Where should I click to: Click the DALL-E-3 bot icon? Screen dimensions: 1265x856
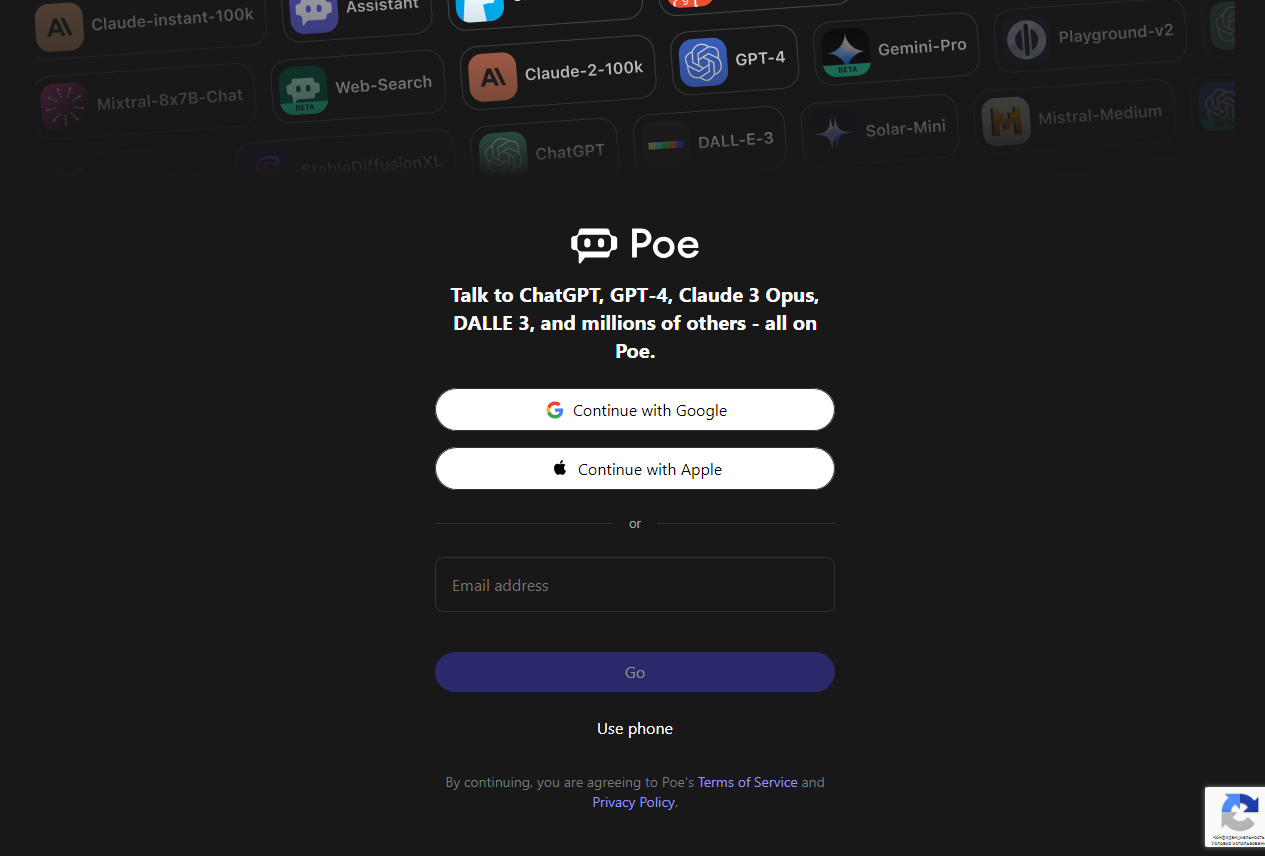665,144
